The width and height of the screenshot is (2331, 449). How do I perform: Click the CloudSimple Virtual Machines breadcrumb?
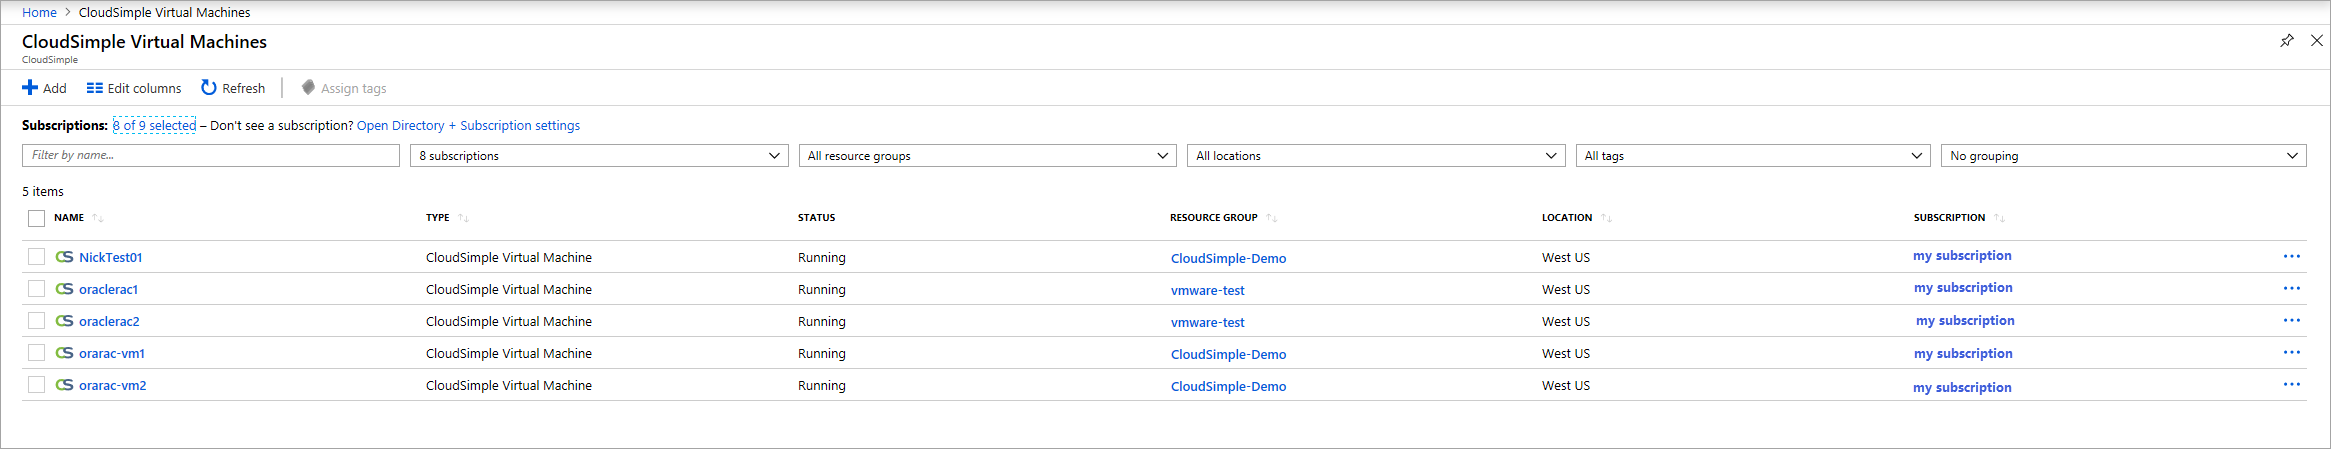coord(164,12)
